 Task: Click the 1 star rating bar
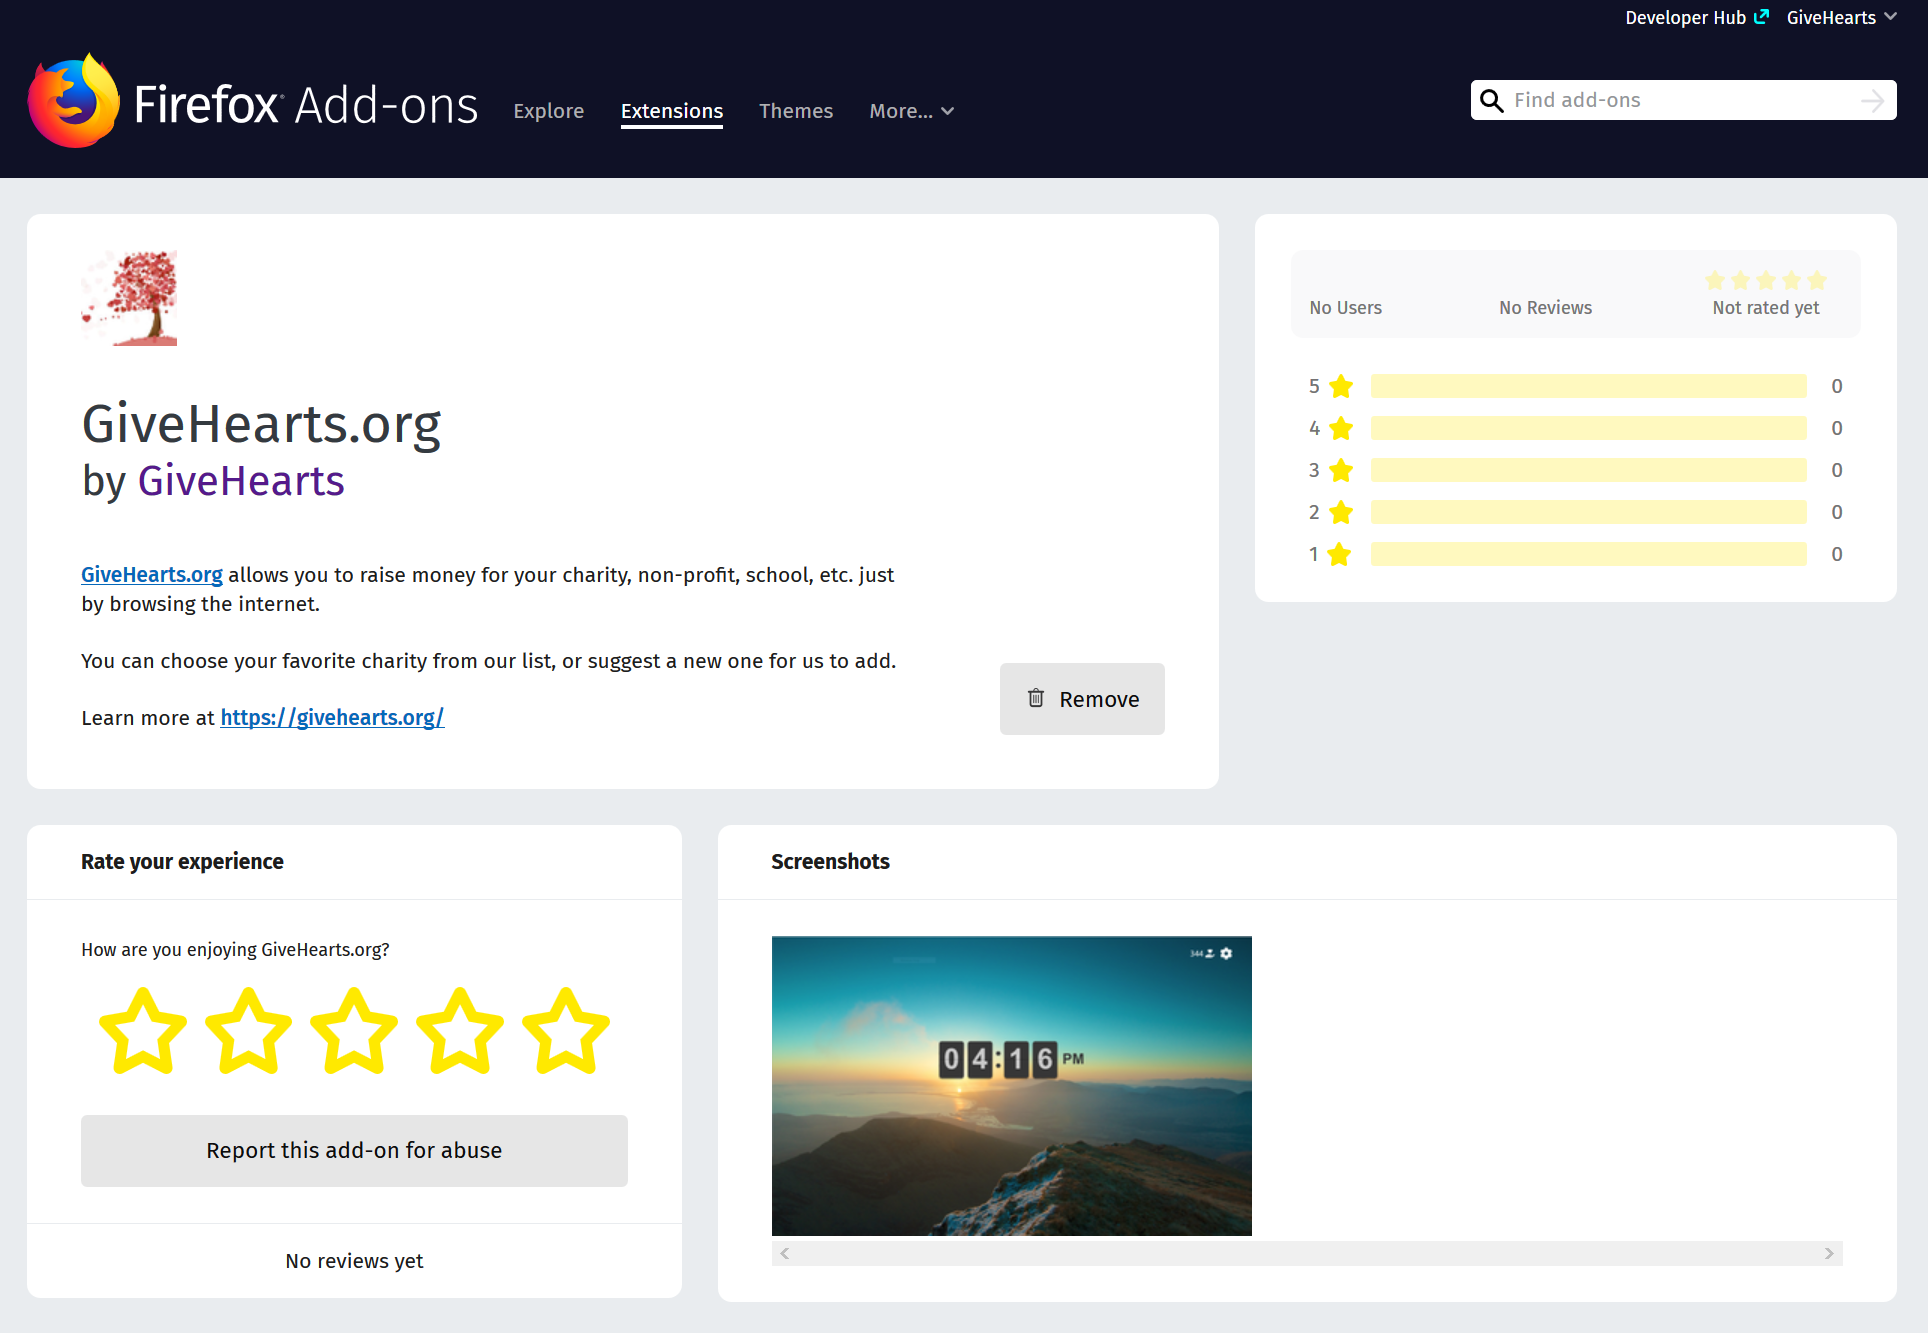point(1588,554)
